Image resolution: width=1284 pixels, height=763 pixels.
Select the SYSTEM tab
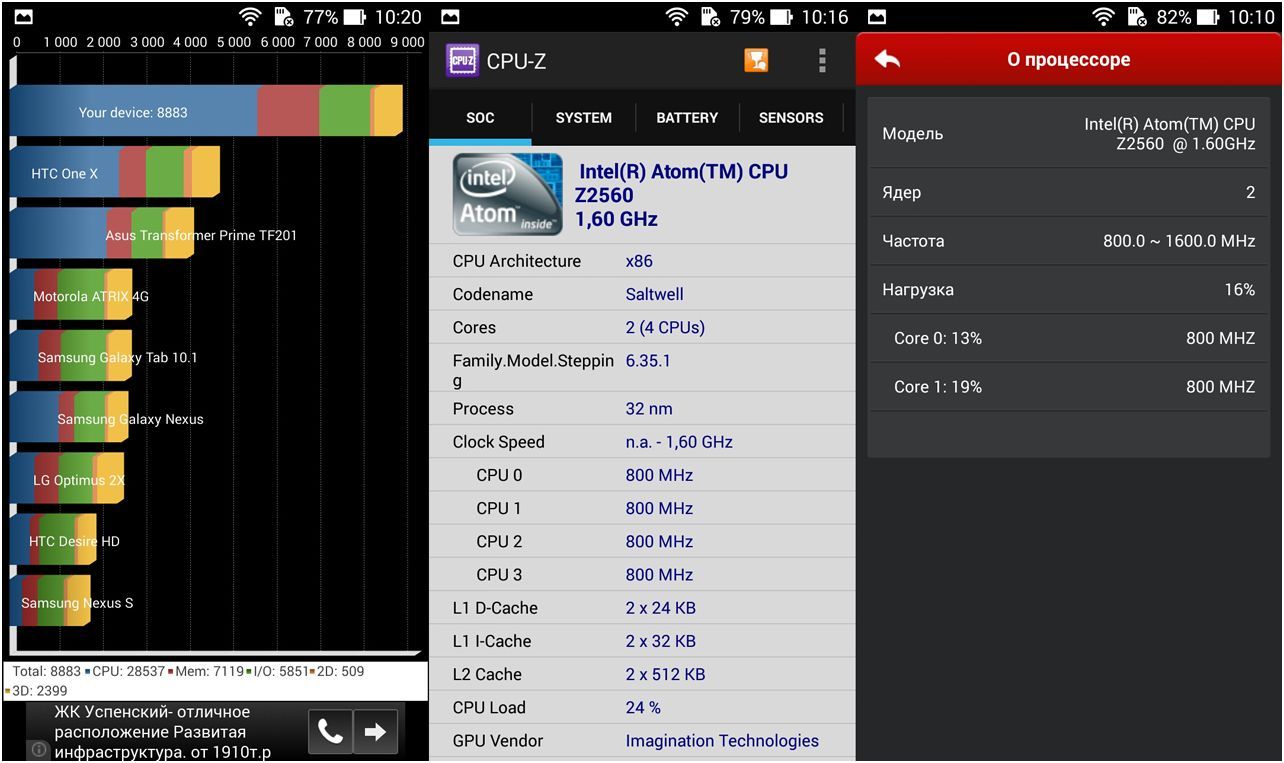[583, 118]
